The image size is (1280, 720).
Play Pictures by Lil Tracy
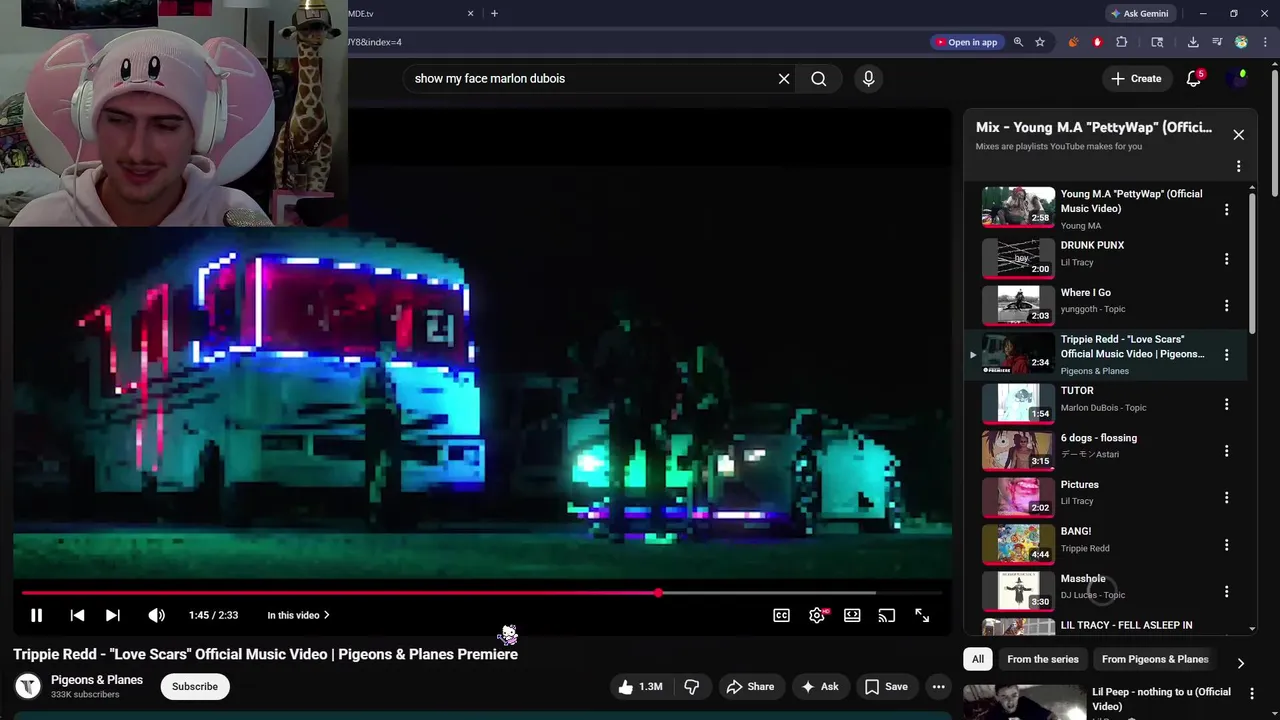1104,497
